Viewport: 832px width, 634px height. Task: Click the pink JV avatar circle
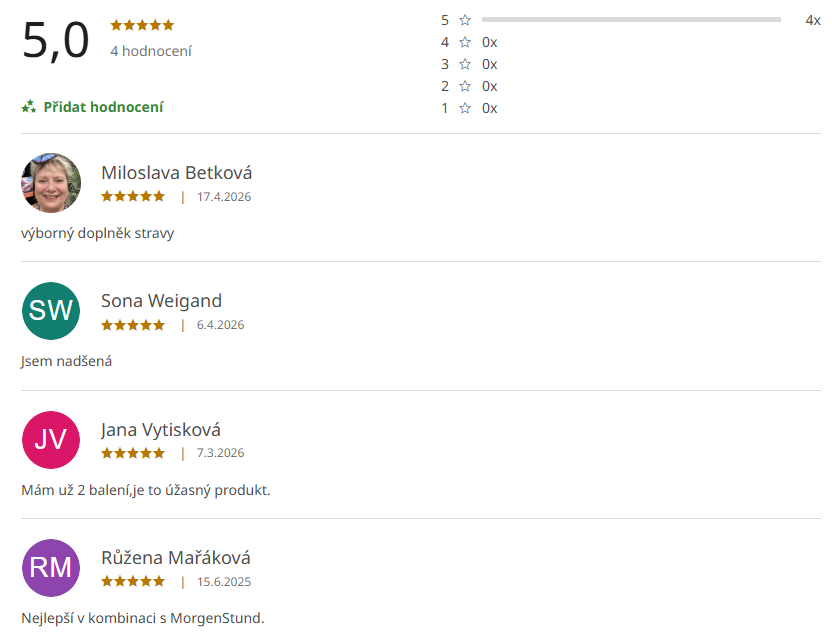51,440
